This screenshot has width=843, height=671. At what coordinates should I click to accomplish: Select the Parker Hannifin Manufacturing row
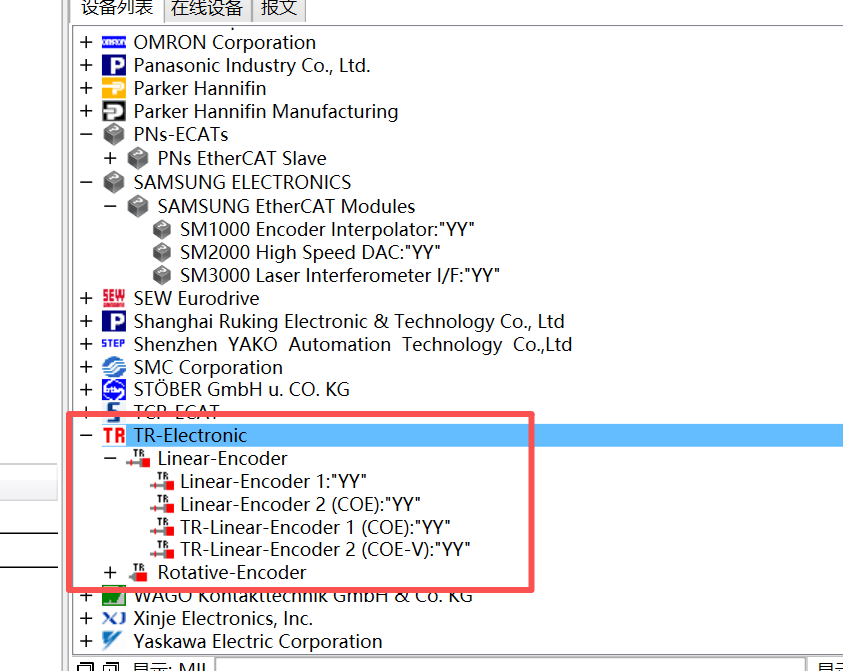[266, 111]
